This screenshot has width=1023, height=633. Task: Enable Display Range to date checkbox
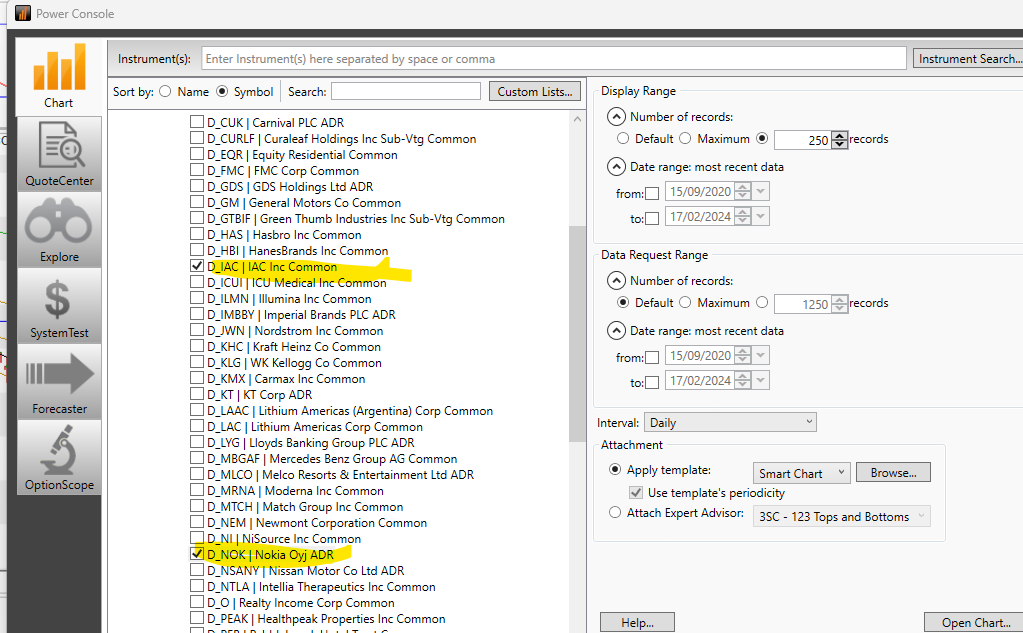click(652, 219)
